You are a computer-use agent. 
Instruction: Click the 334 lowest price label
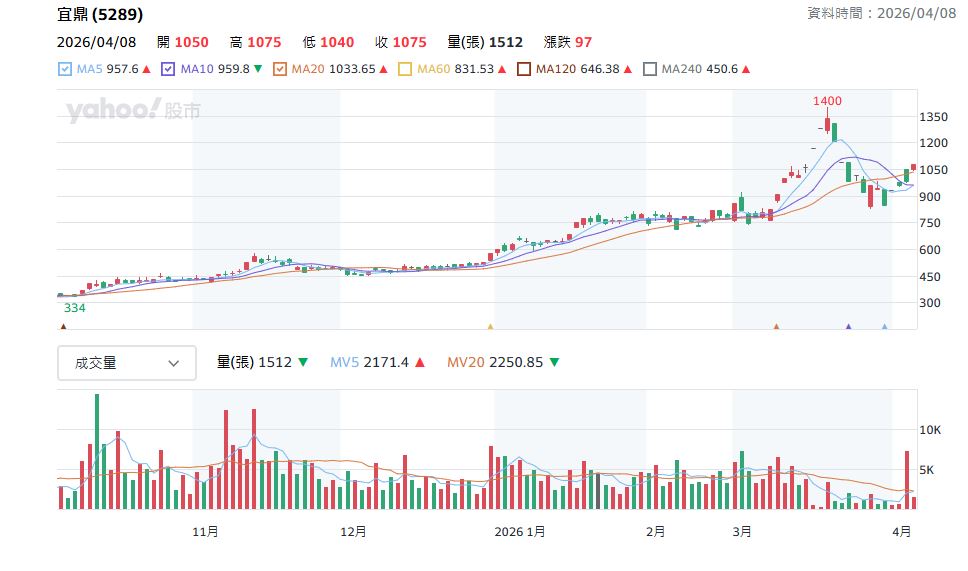75,308
